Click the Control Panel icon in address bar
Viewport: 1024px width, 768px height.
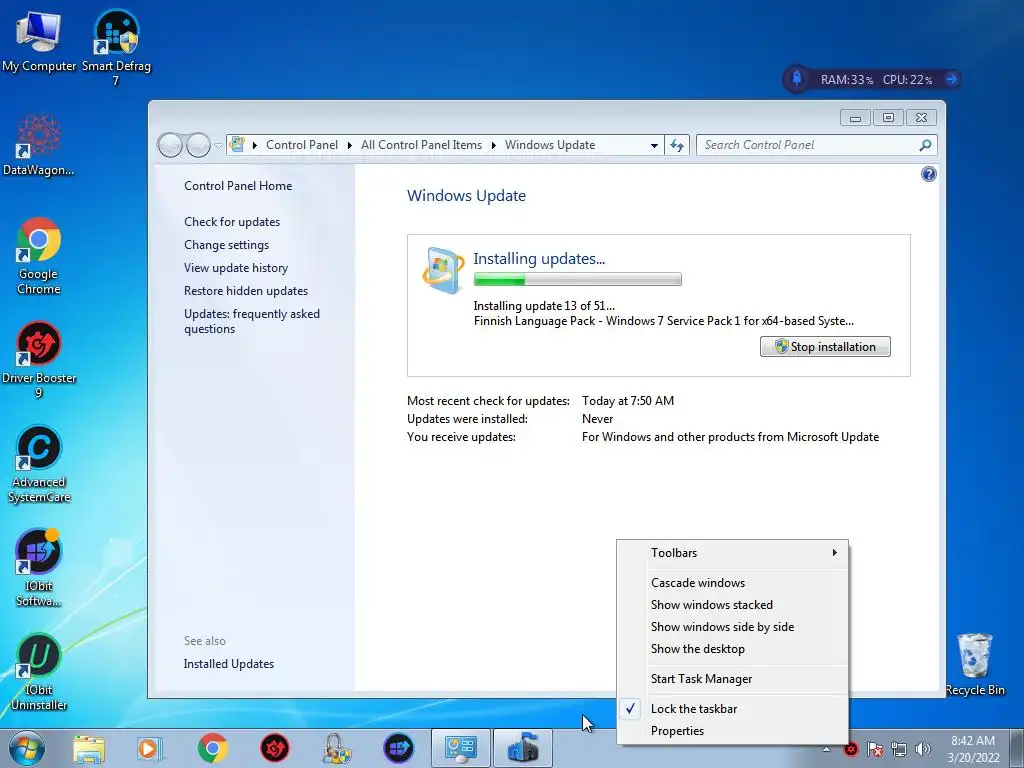click(x=238, y=144)
